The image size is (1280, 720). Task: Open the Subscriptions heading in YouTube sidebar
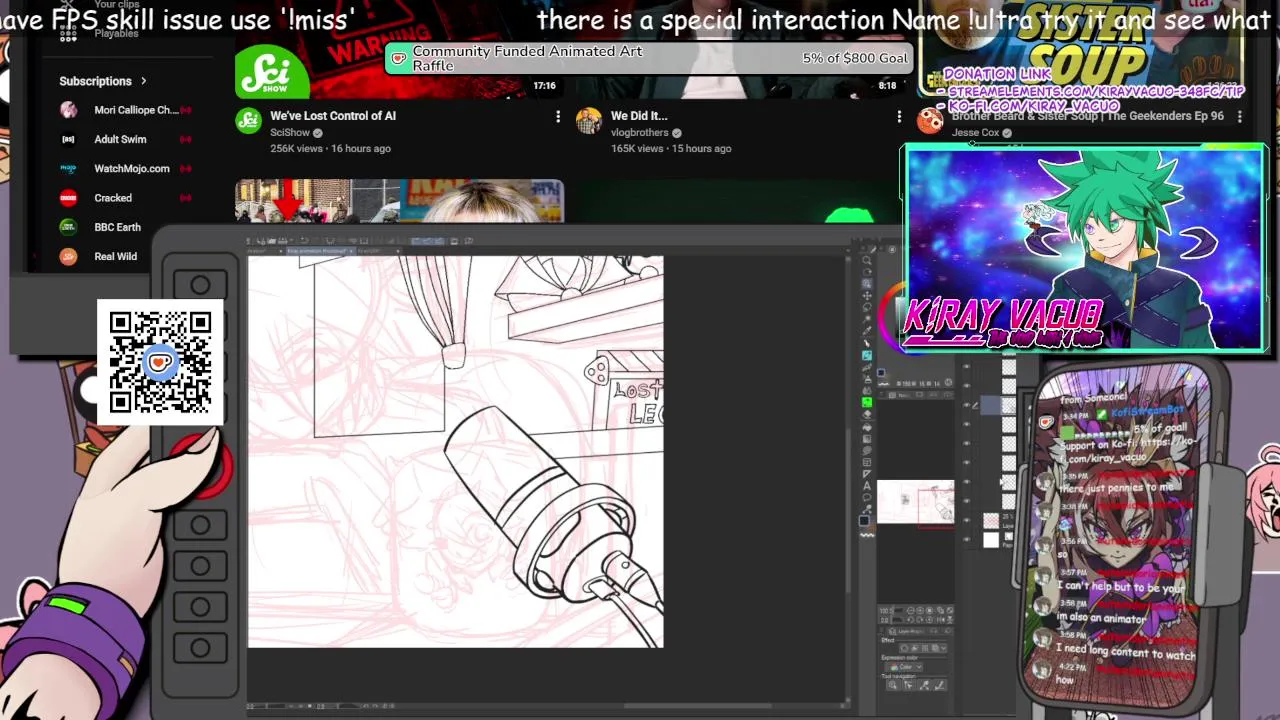(95, 81)
